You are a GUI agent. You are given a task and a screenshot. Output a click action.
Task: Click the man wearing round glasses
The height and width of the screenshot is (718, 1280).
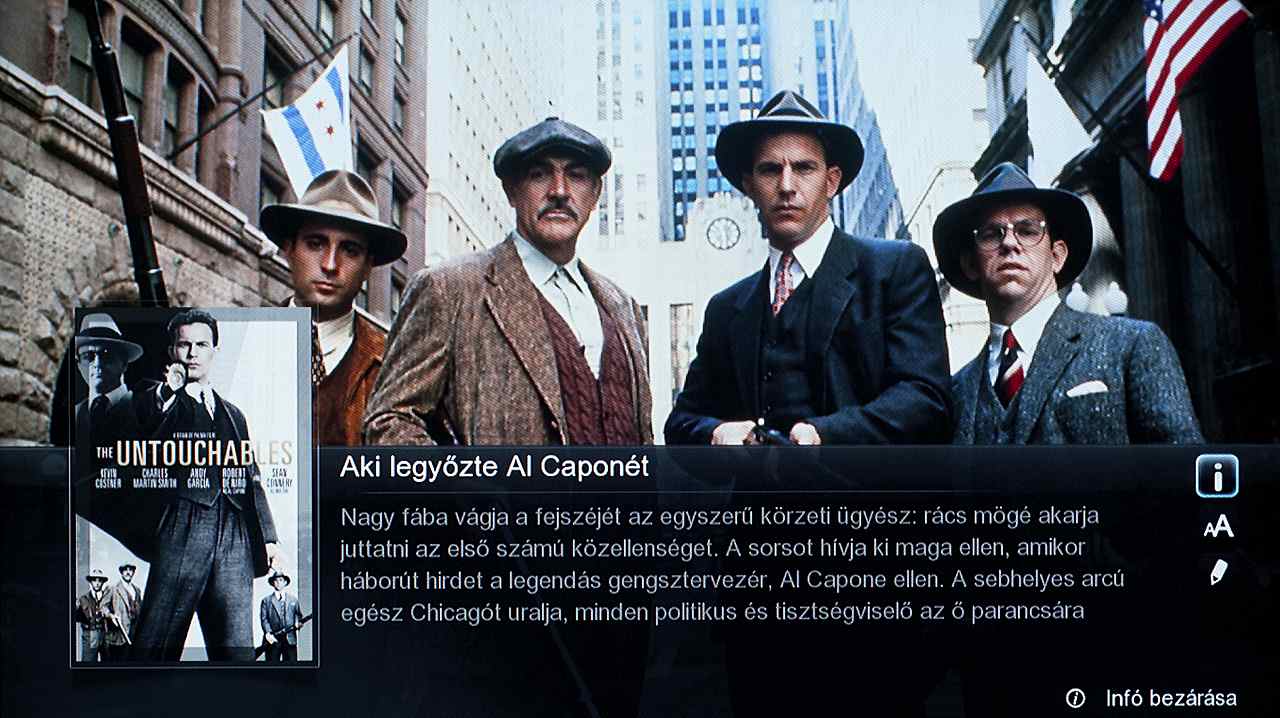pos(1060,310)
